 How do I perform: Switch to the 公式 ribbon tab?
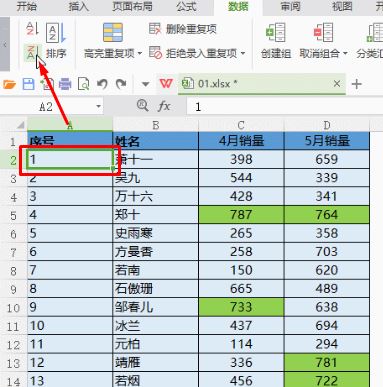(x=186, y=6)
